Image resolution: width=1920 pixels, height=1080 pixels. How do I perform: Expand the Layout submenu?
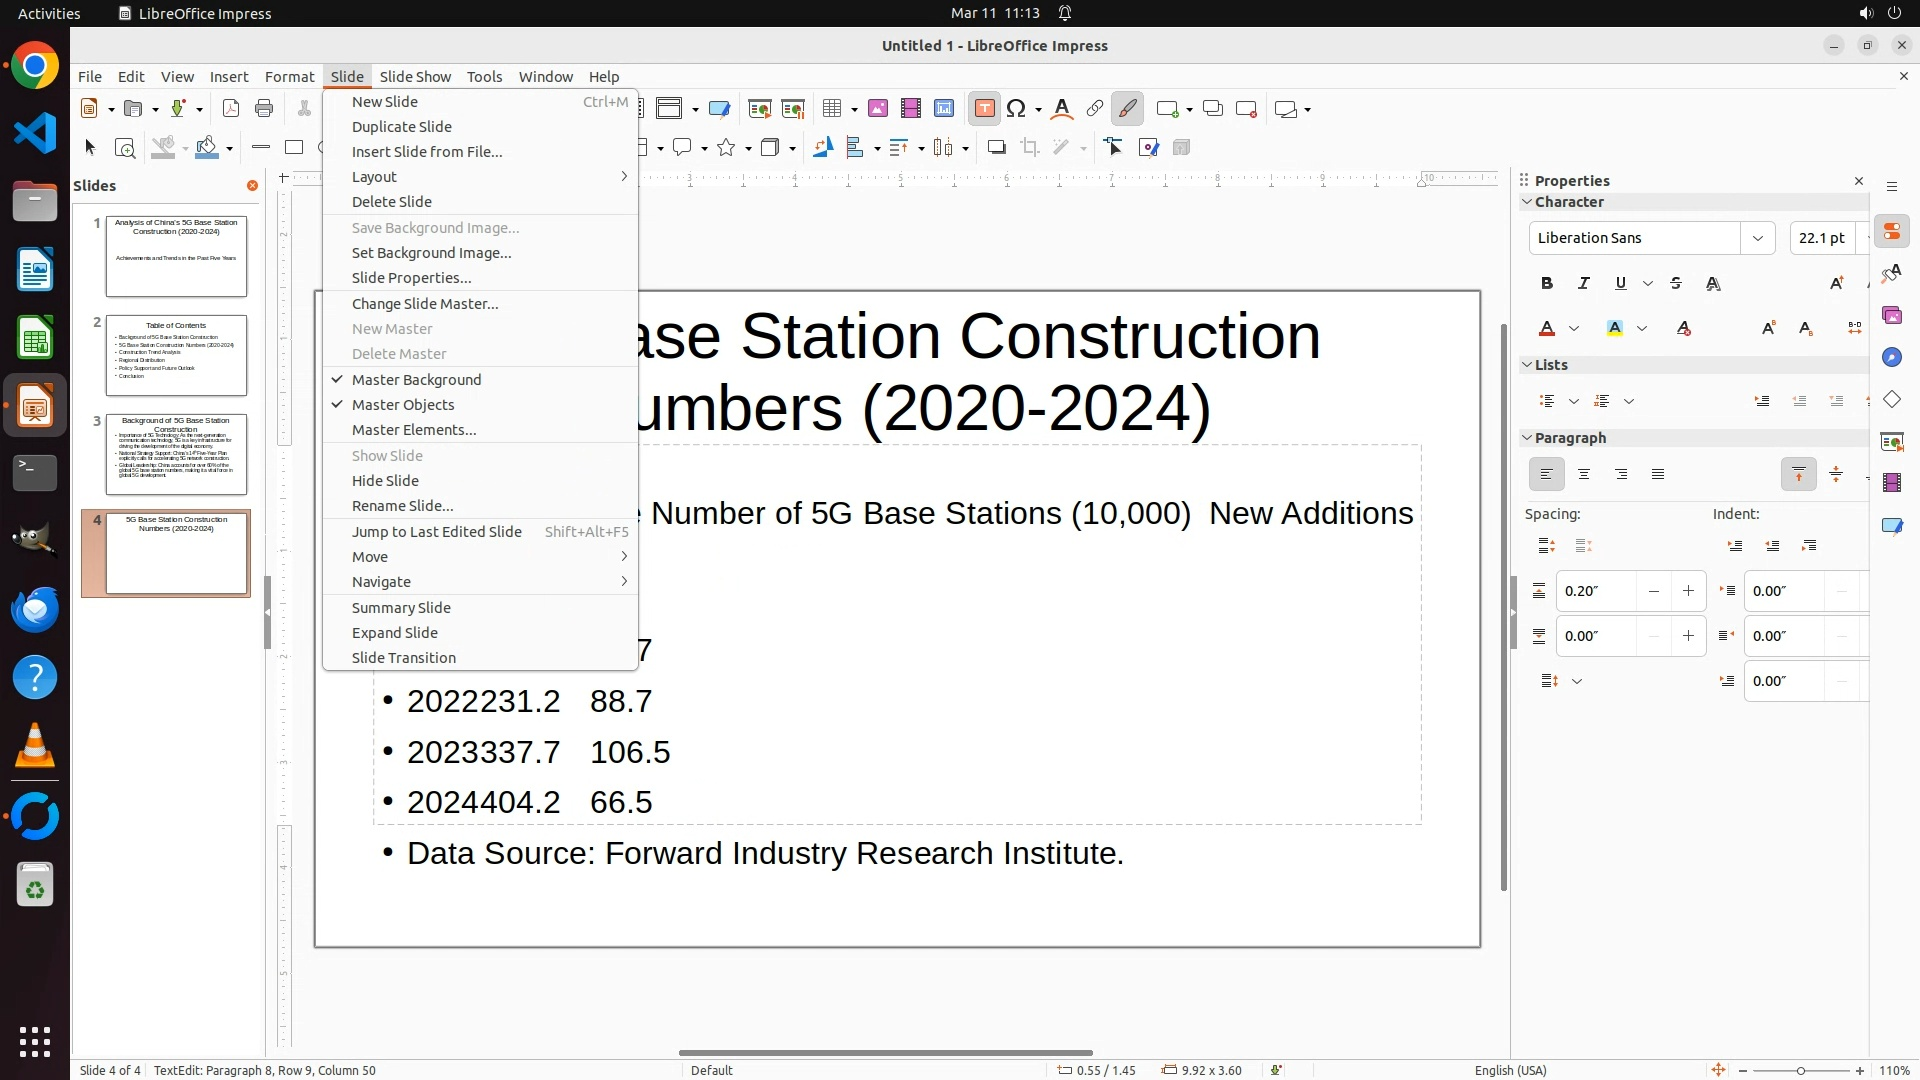374,177
